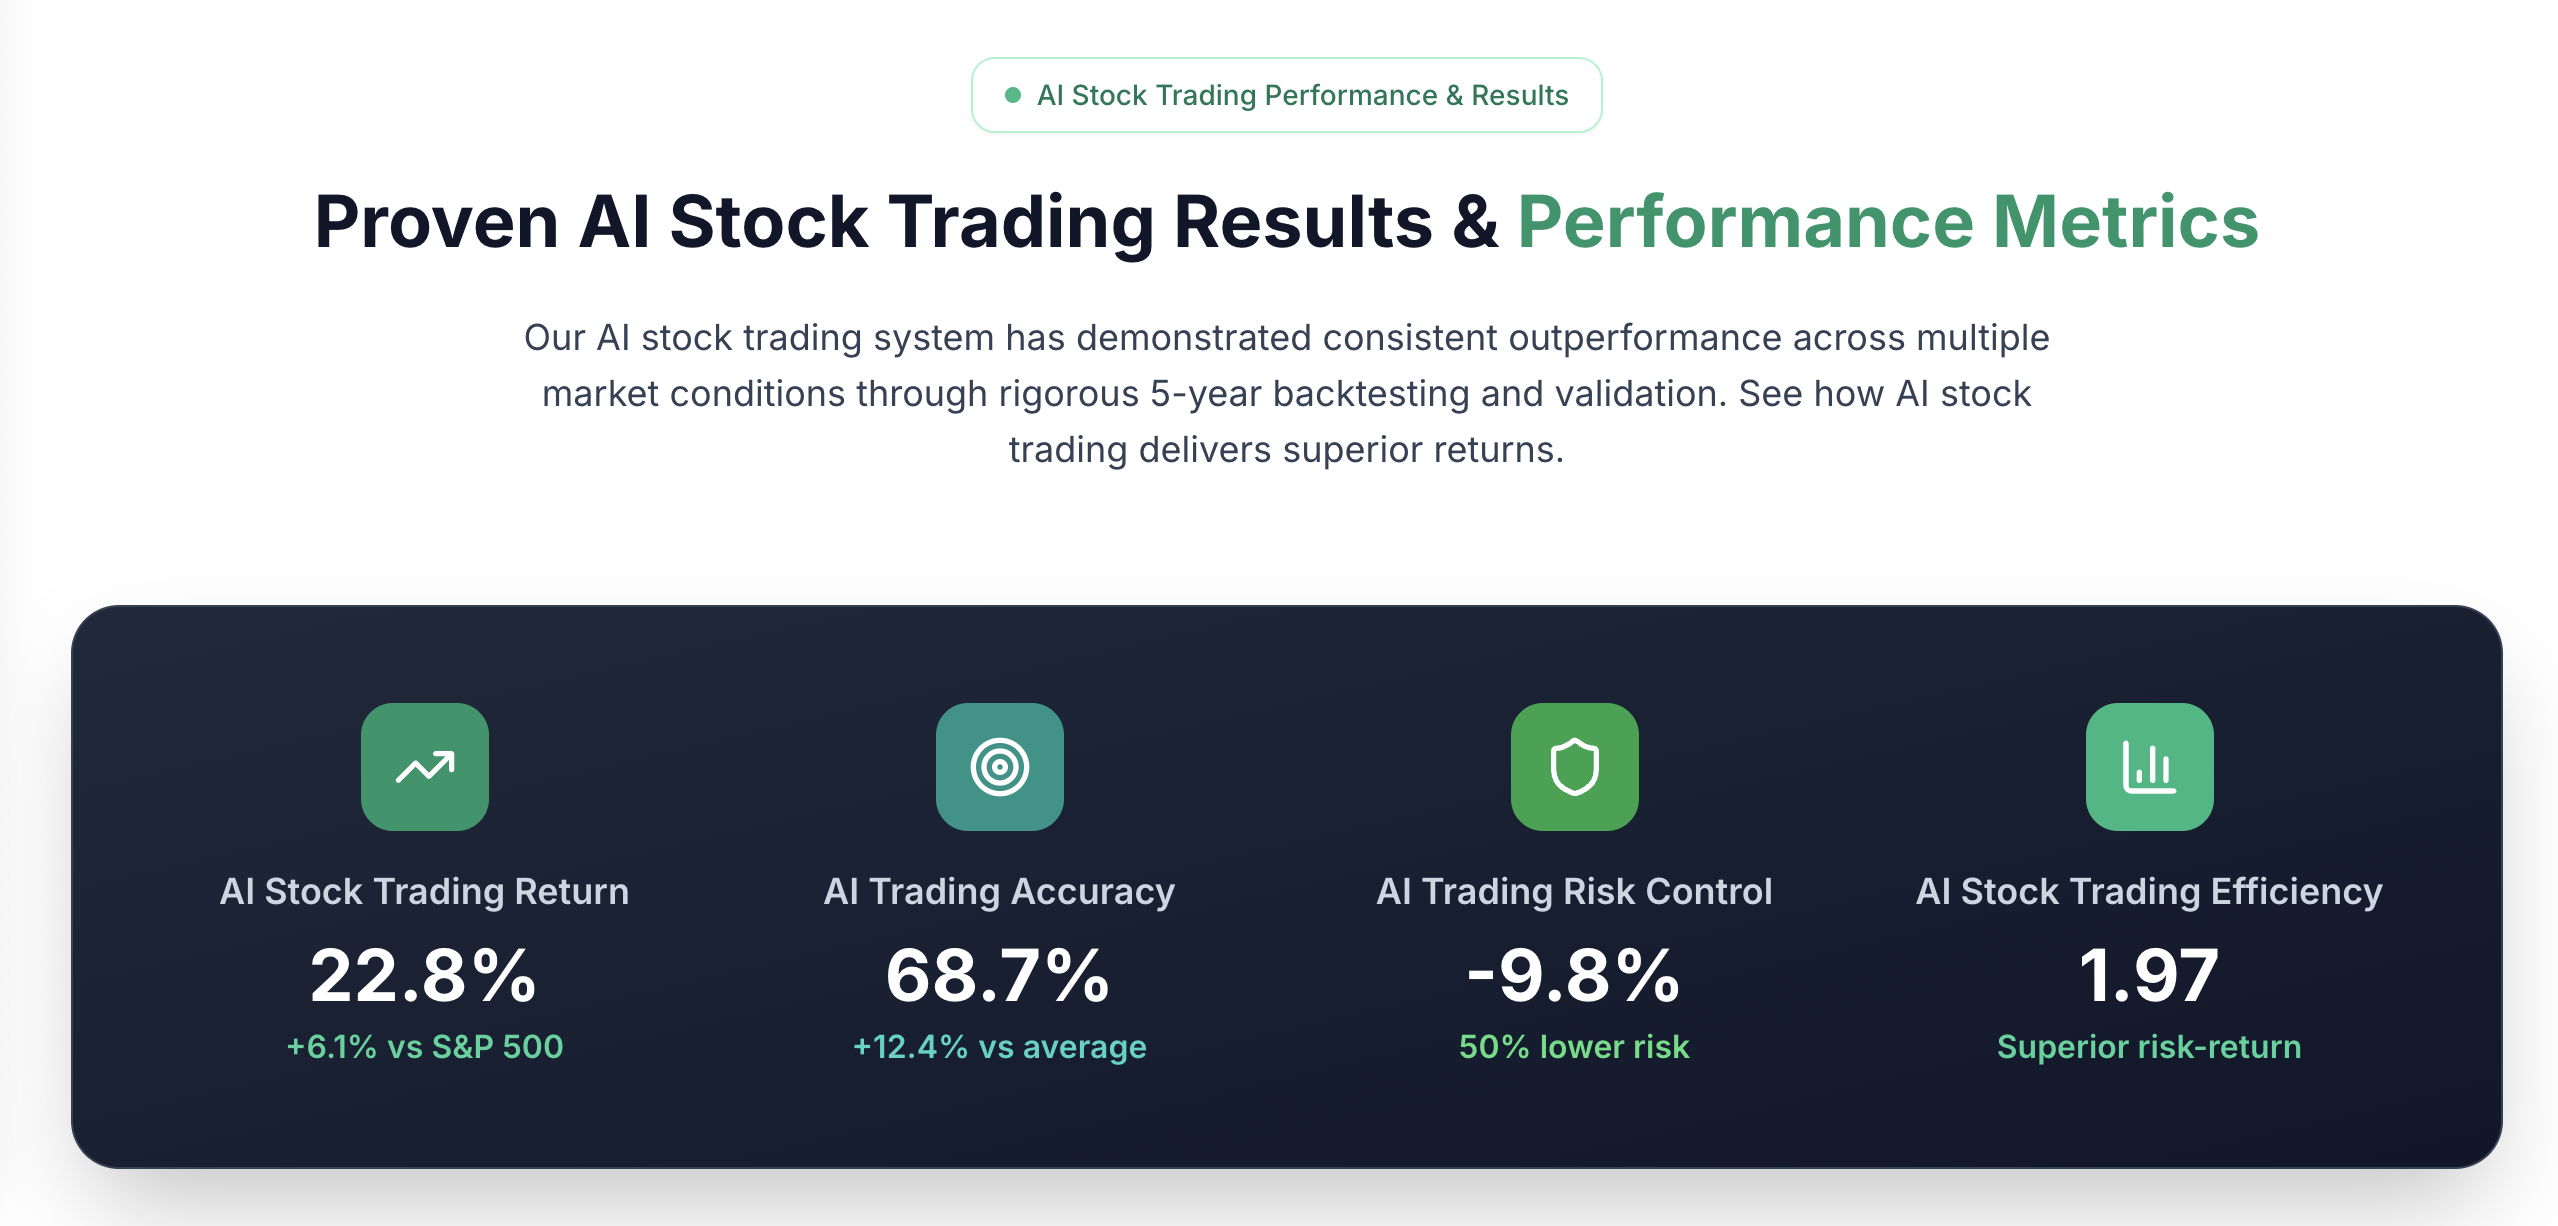
Task: Click the AI Stock Trading Performance & Results badge
Action: click(1286, 95)
